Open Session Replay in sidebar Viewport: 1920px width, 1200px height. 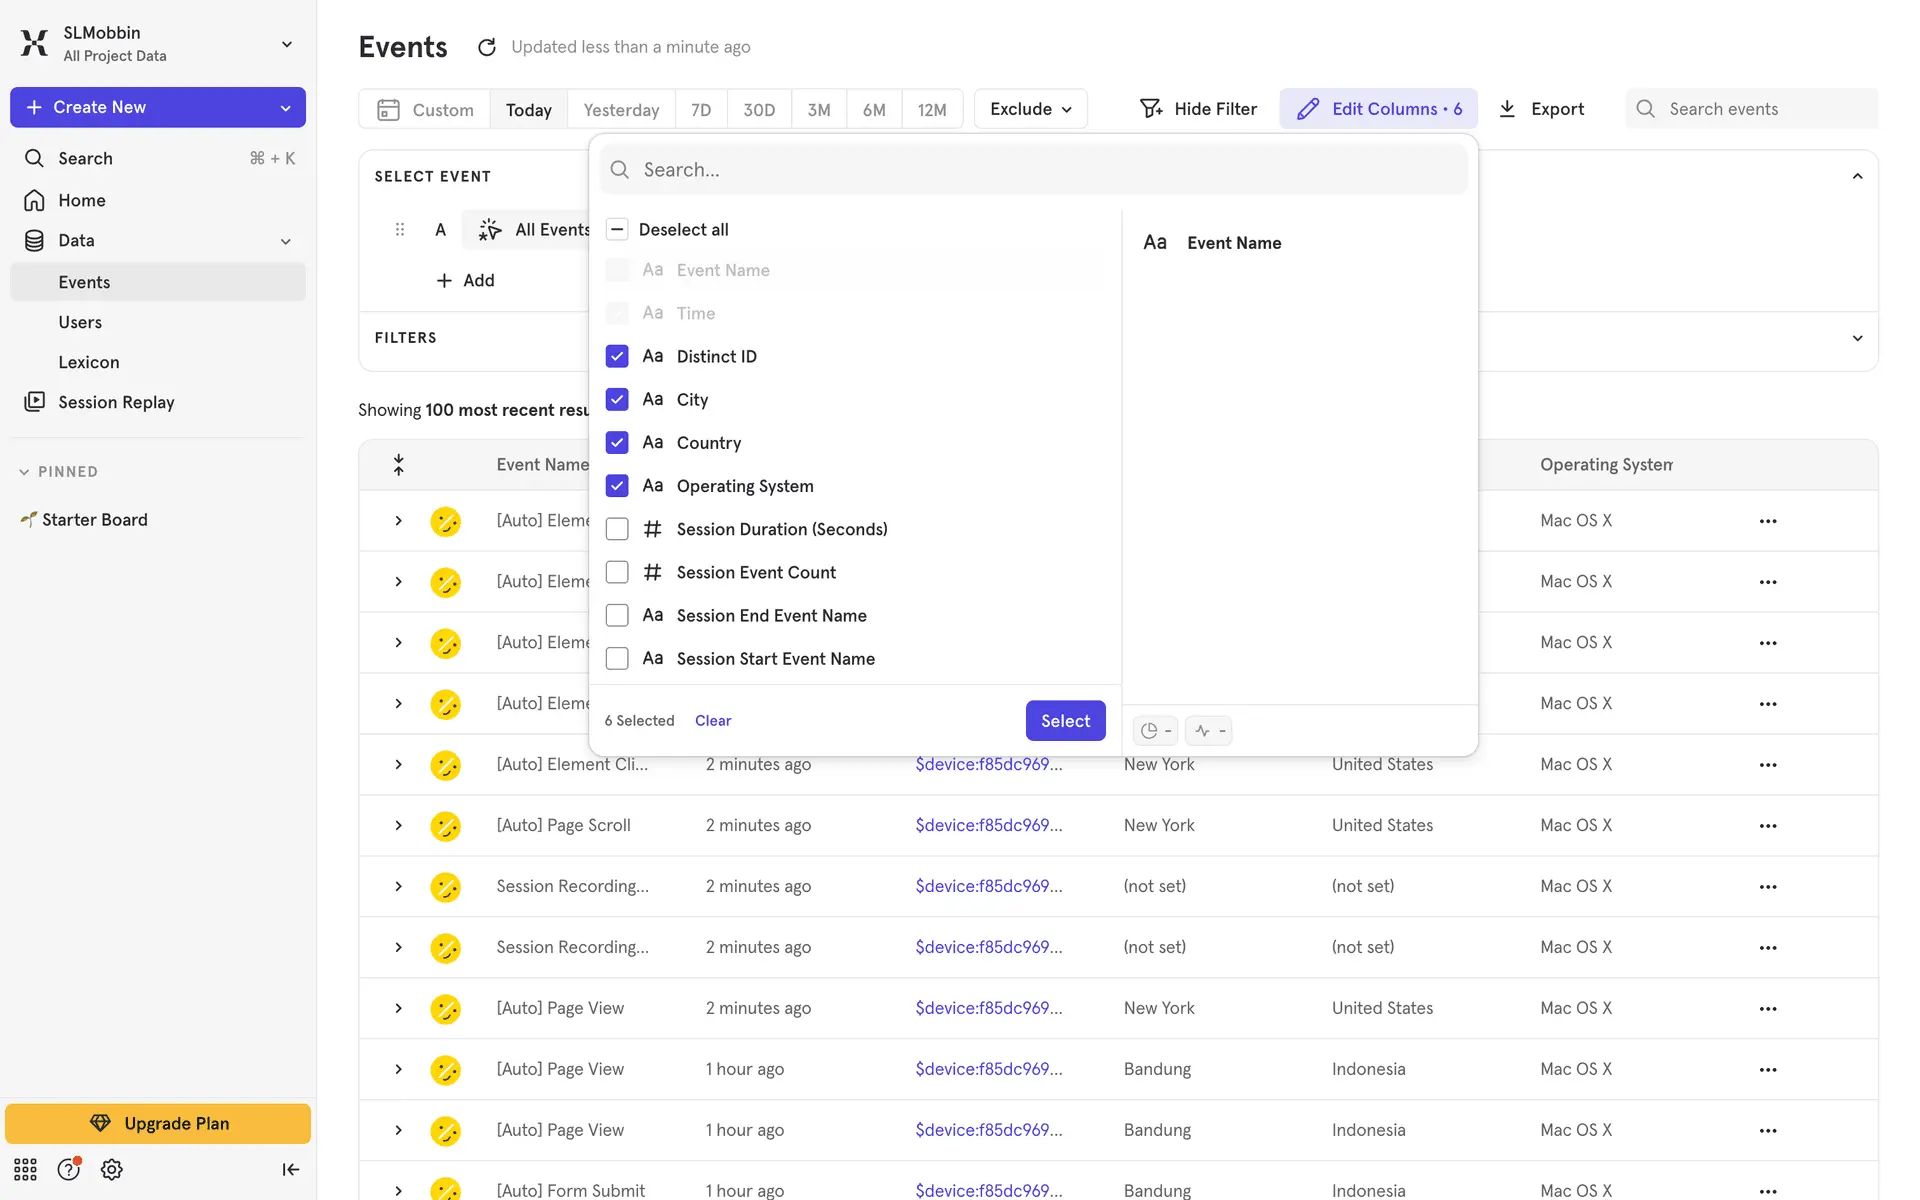[116, 402]
